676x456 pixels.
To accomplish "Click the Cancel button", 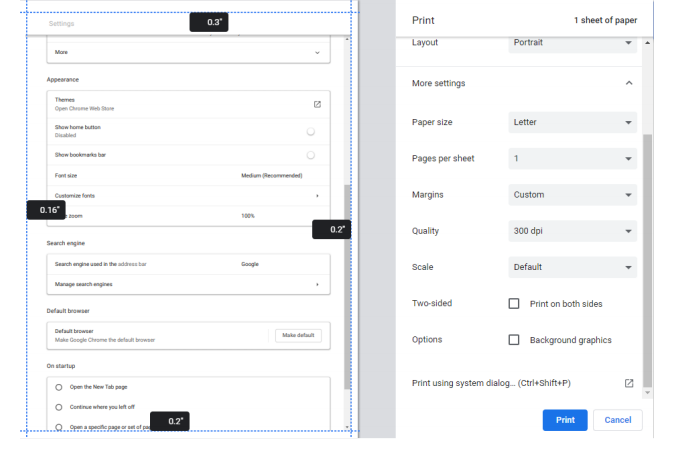I will (x=617, y=420).
